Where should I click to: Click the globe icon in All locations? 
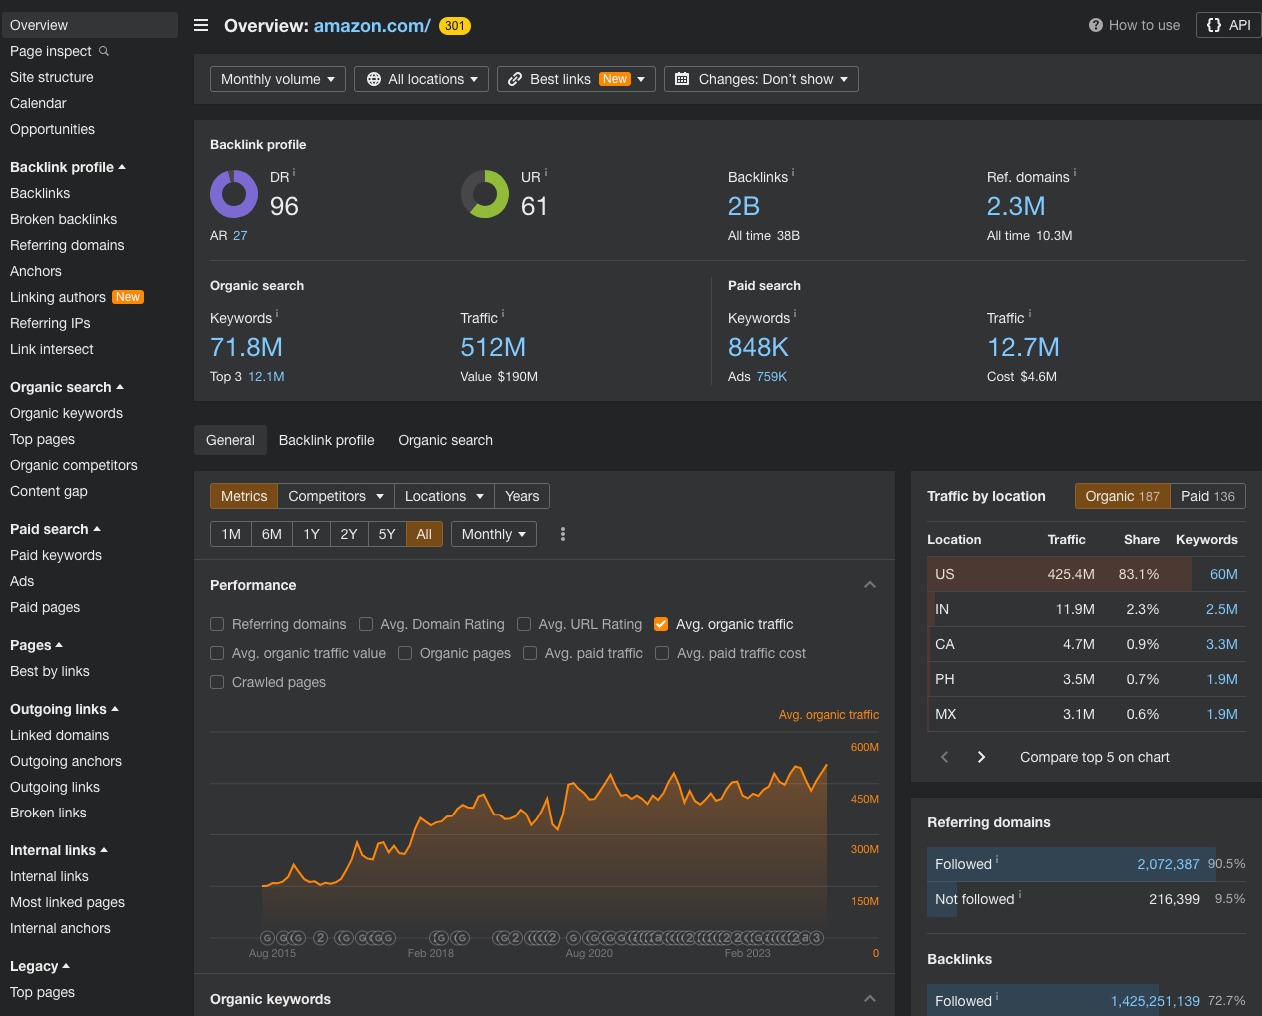pyautogui.click(x=374, y=79)
